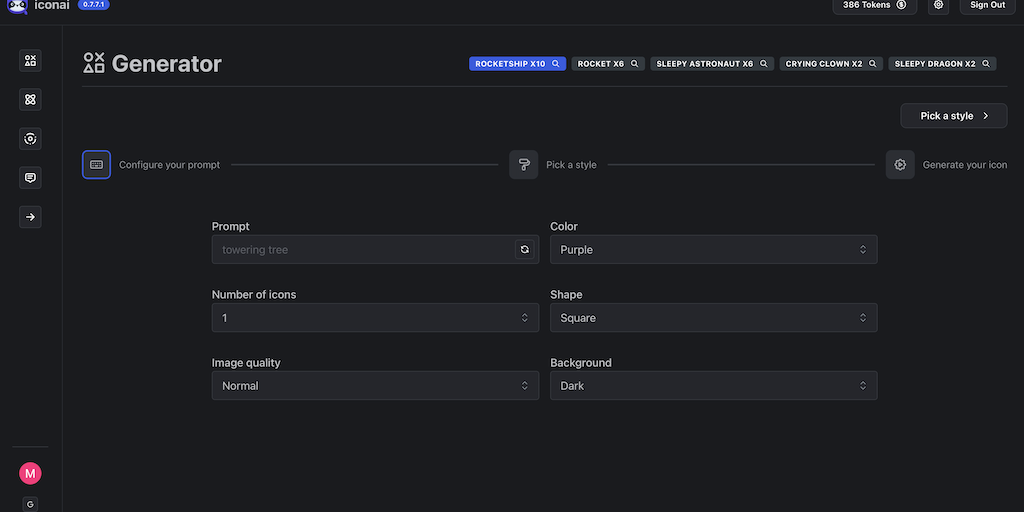Expand sidebar with the arrow icon
This screenshot has width=1024, height=512.
(30, 217)
